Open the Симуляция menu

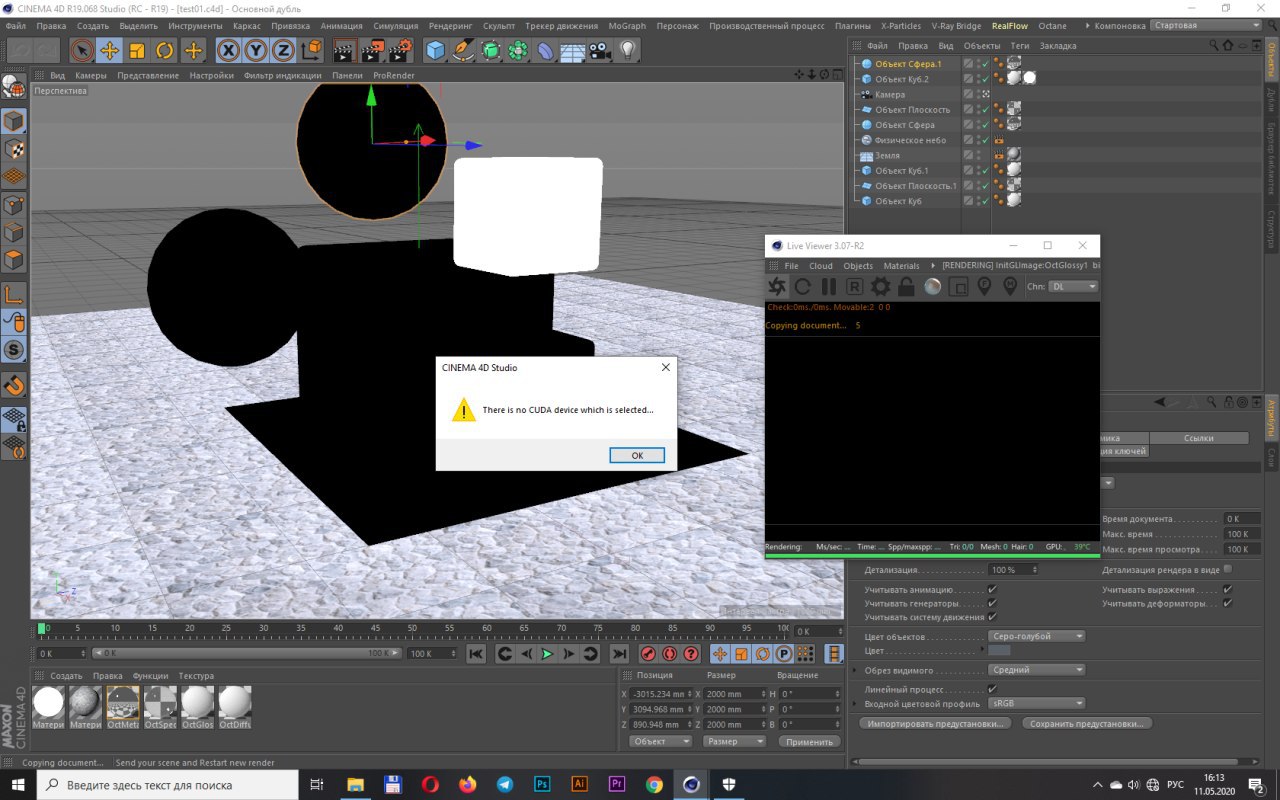(x=396, y=26)
